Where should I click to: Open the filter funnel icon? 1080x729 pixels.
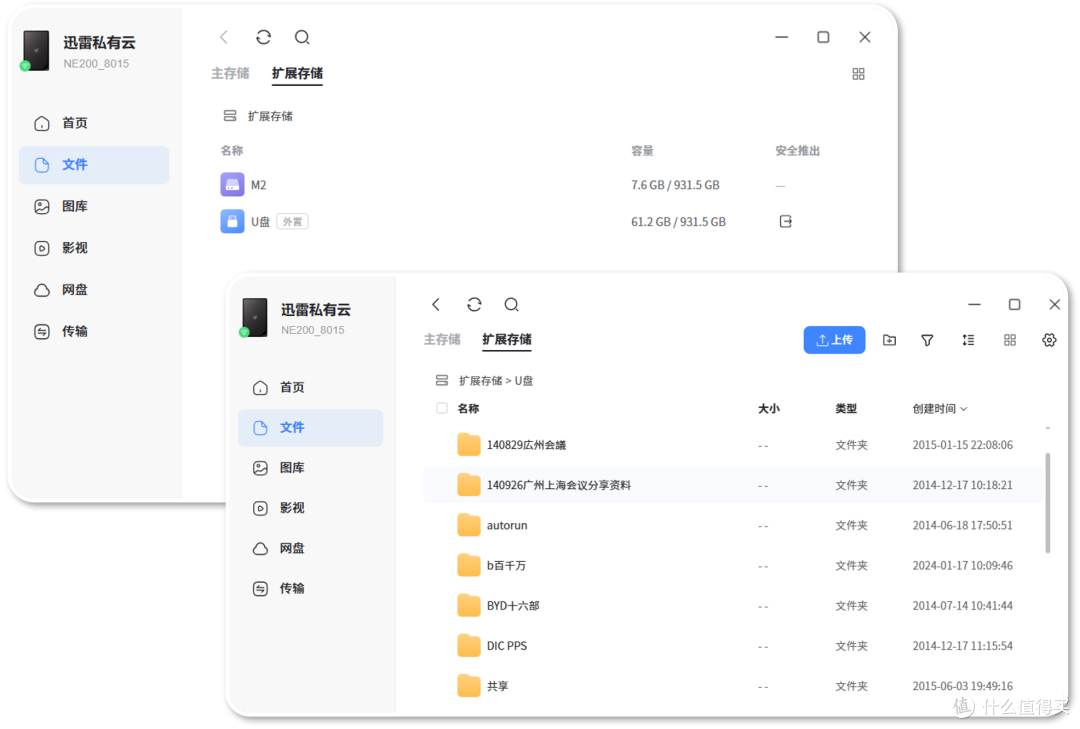(927, 340)
